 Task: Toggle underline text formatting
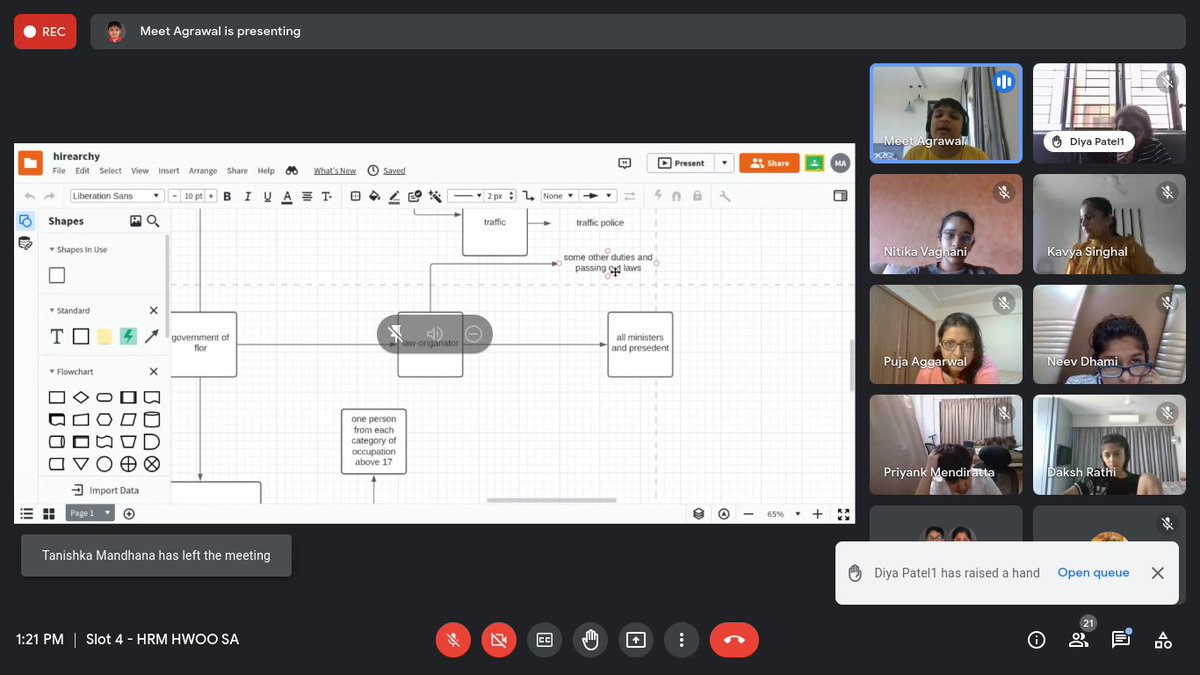pos(267,196)
